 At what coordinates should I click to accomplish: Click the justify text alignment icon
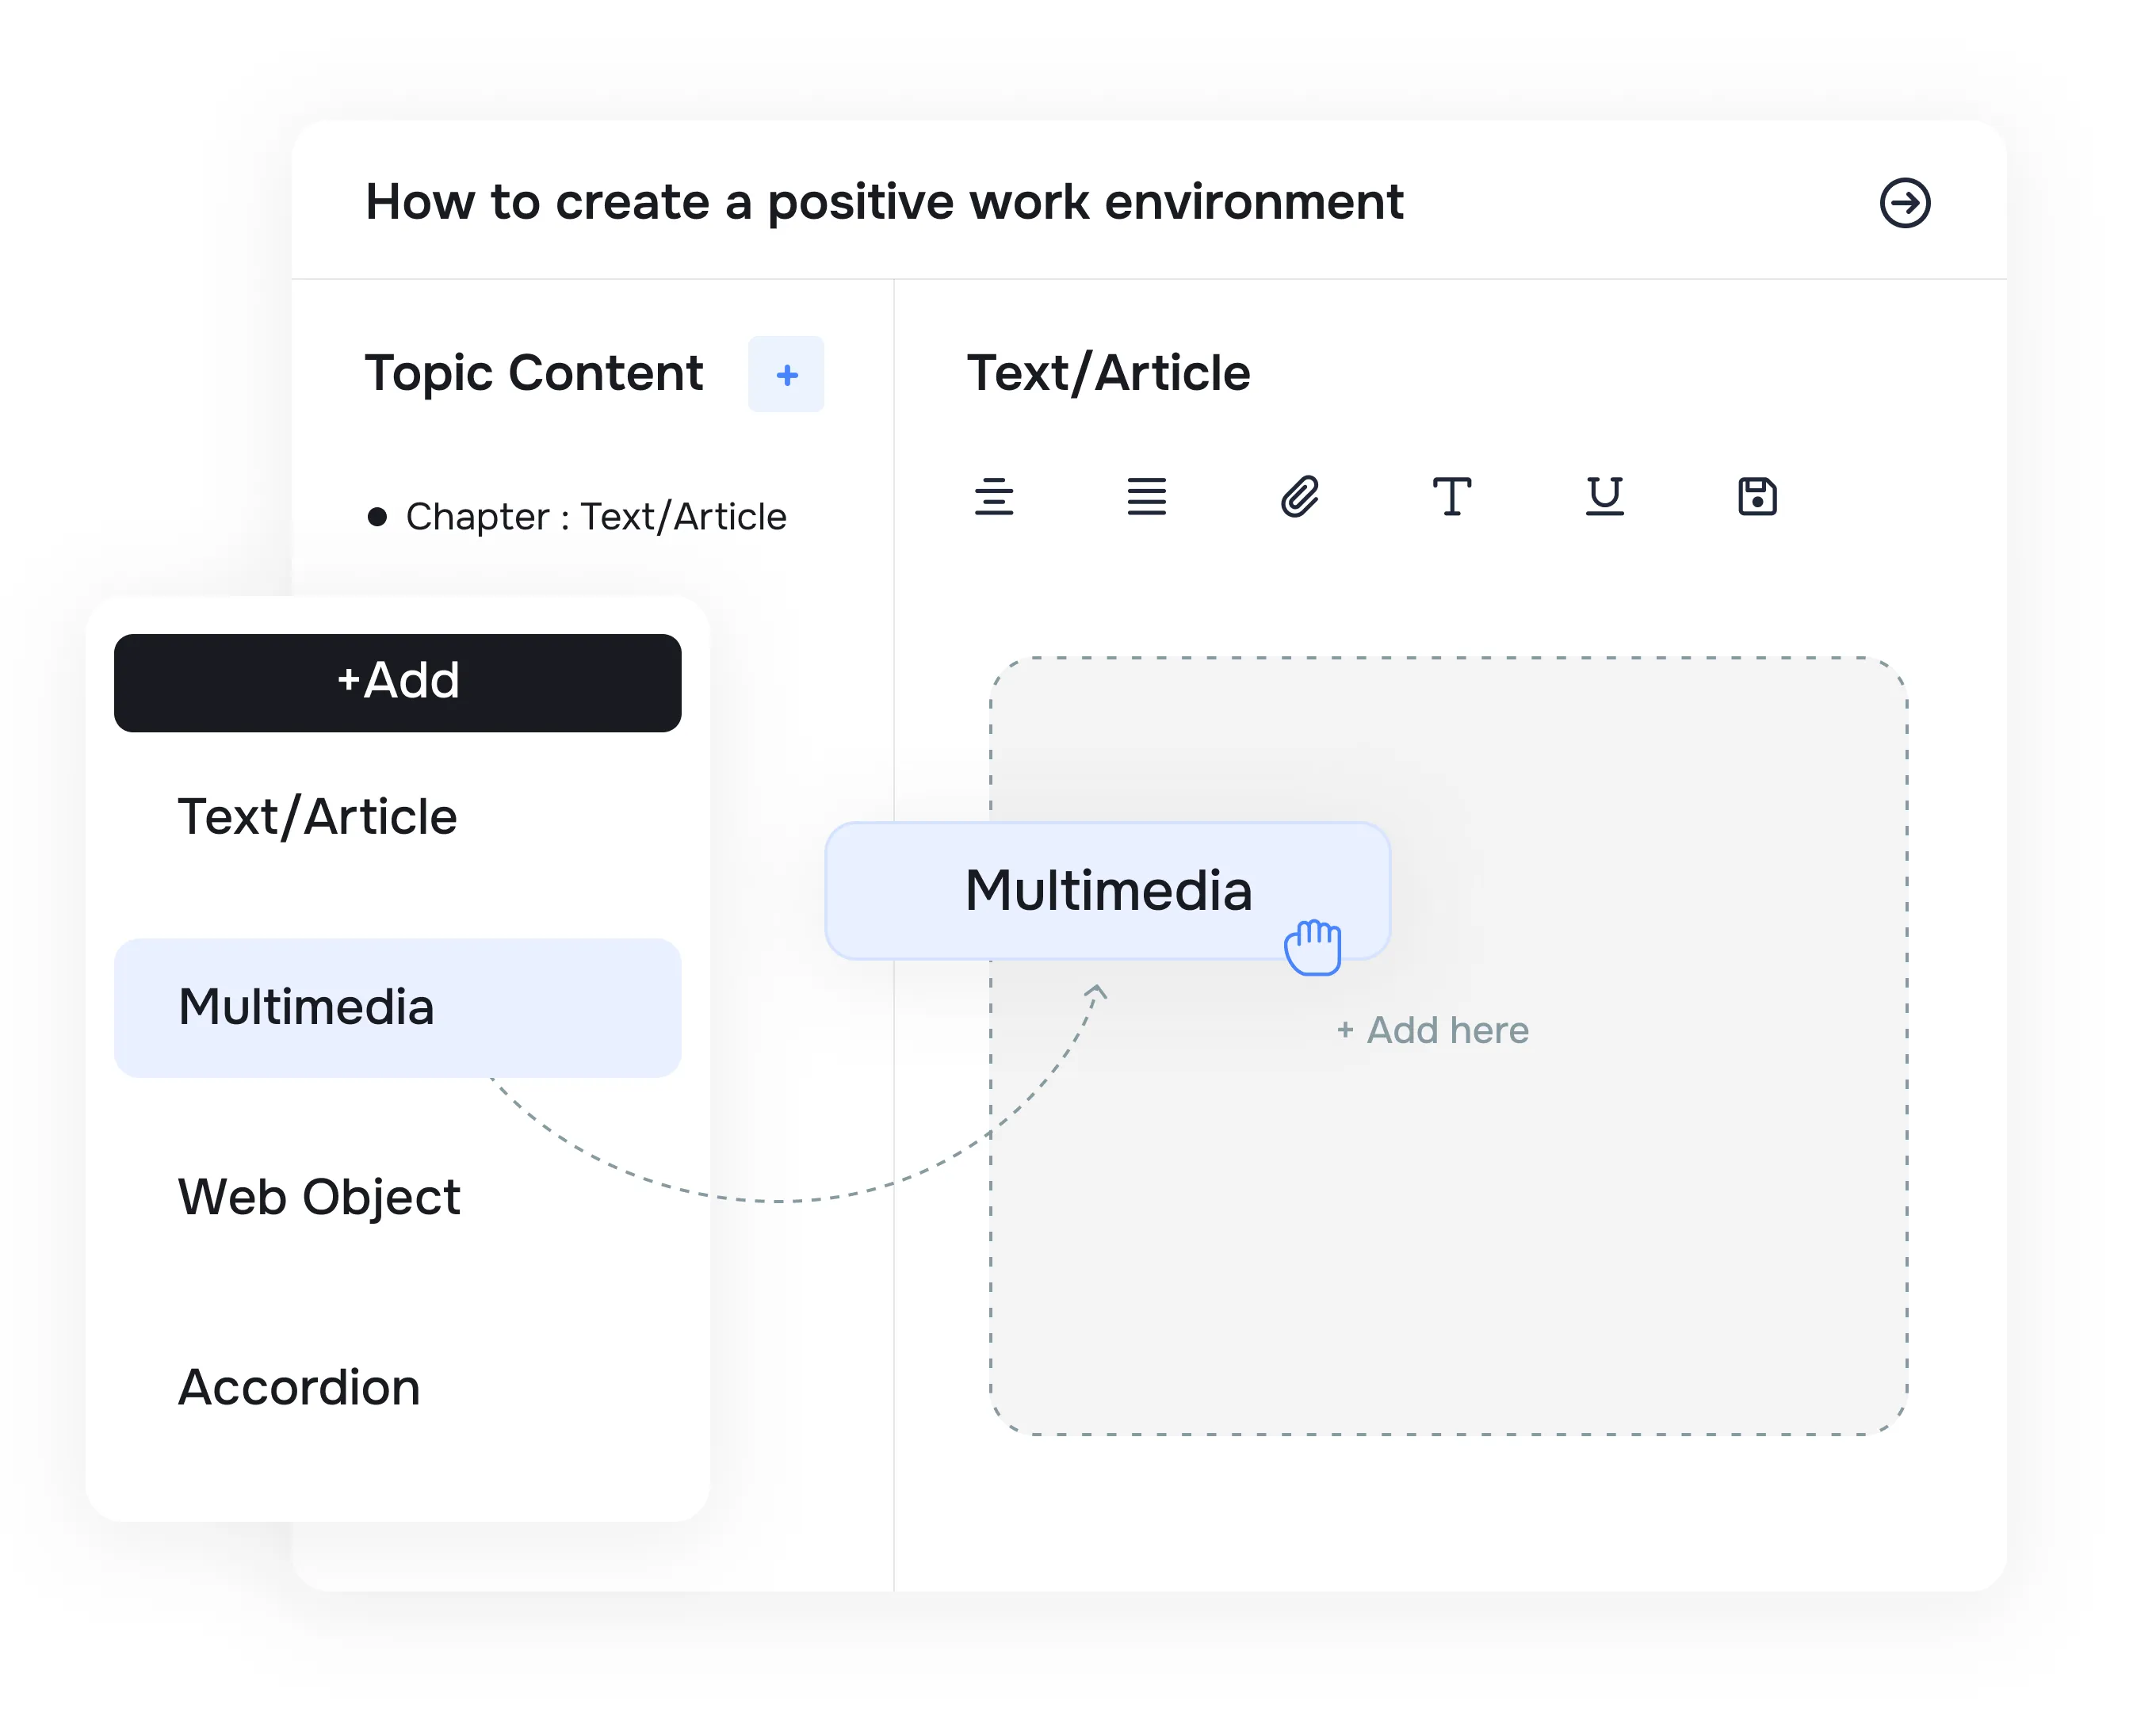[1147, 497]
